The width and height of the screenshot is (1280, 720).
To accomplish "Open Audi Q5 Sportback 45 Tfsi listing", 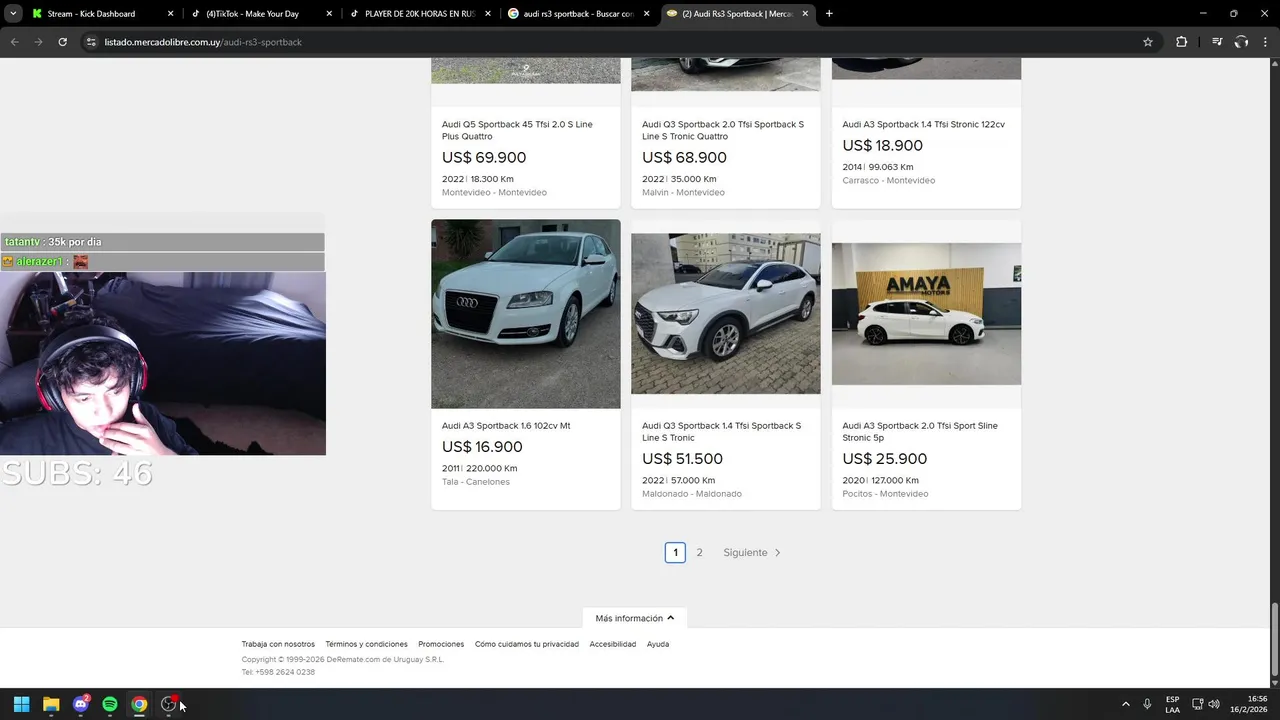I will coord(517,130).
